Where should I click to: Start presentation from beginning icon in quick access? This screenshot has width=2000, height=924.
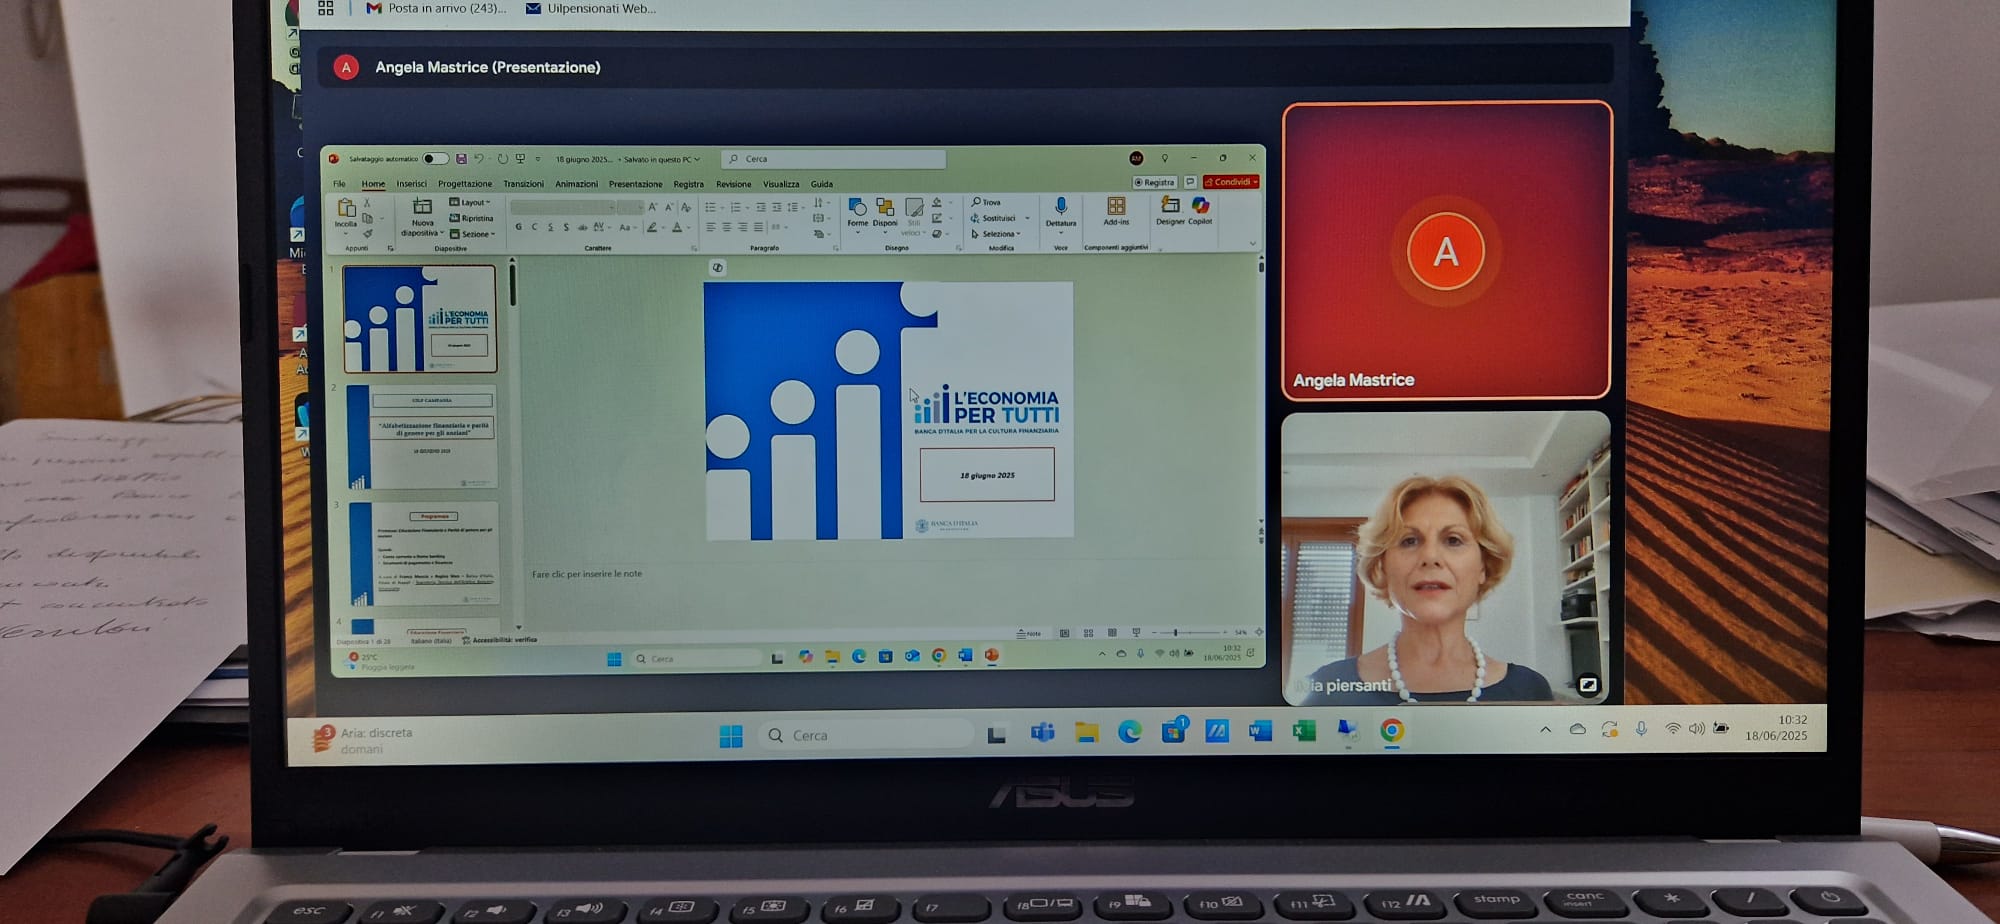click(x=520, y=159)
